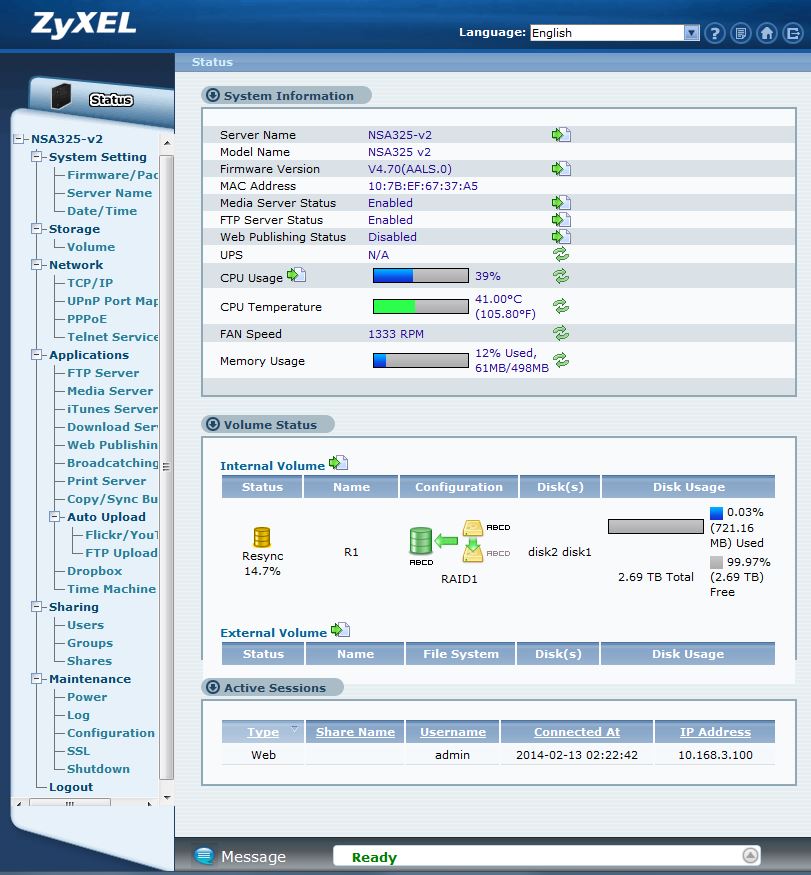Click Logout in the tree

pos(71,786)
